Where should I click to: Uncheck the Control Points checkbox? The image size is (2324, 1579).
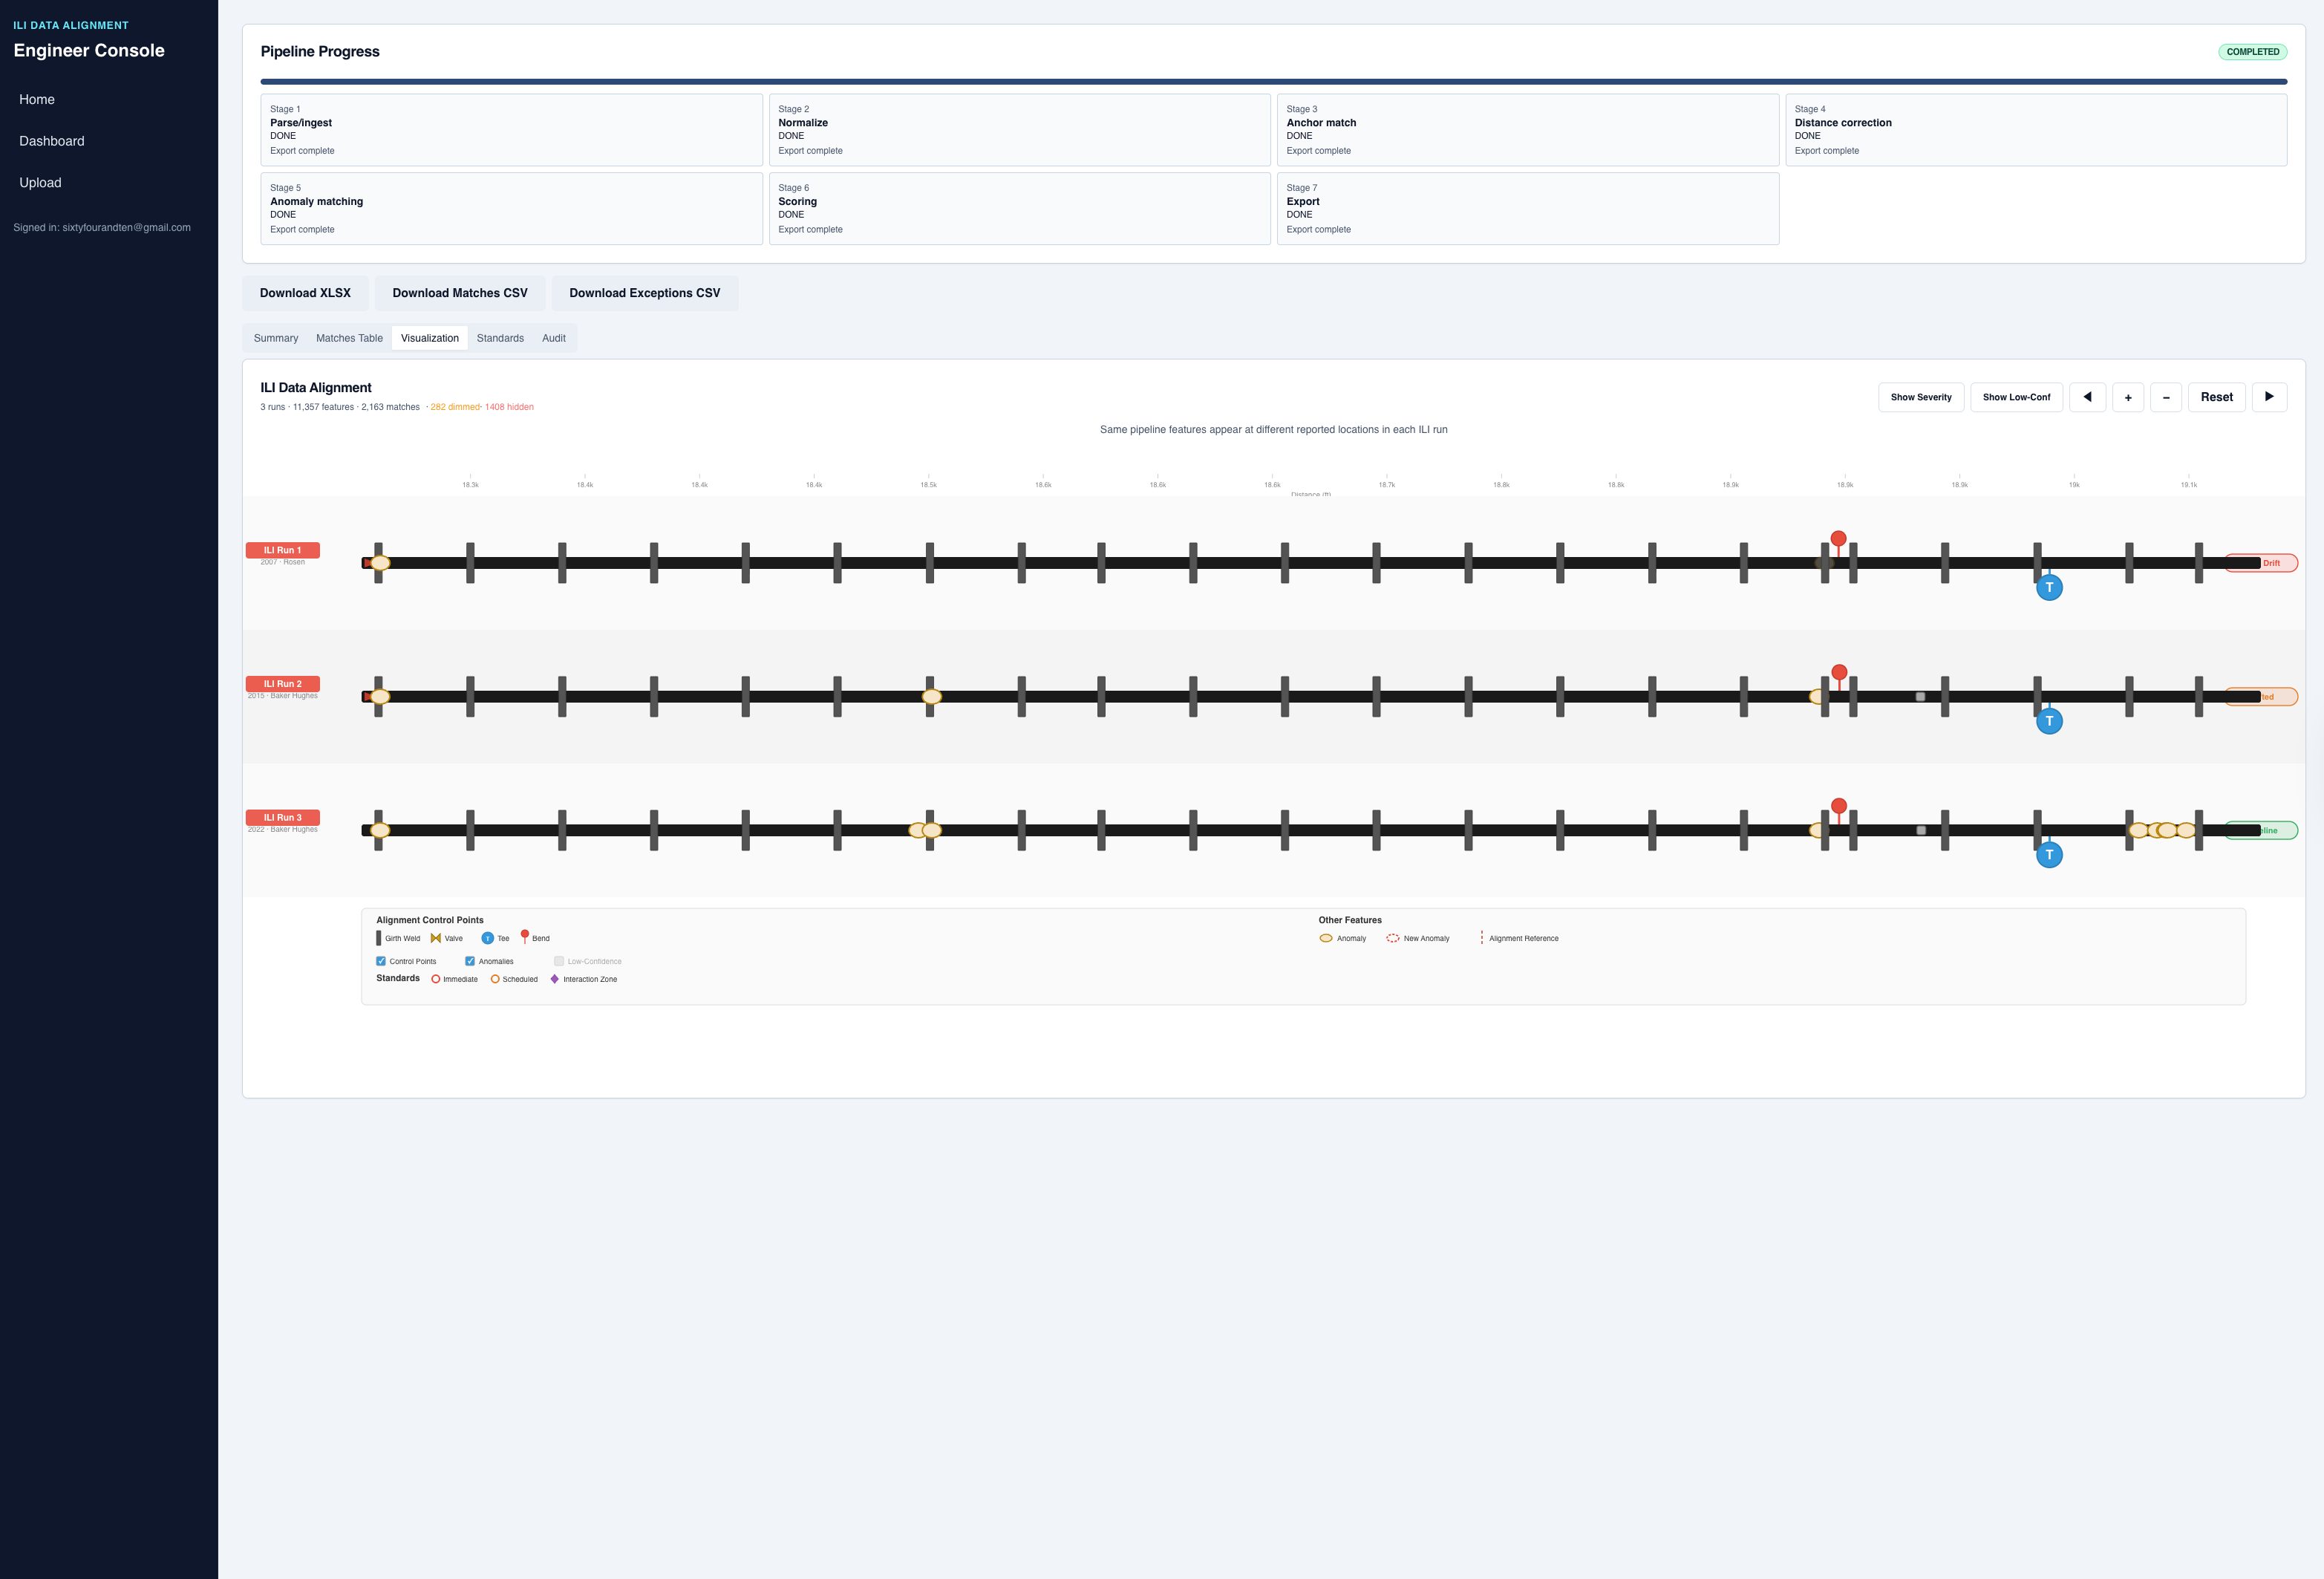[x=381, y=961]
